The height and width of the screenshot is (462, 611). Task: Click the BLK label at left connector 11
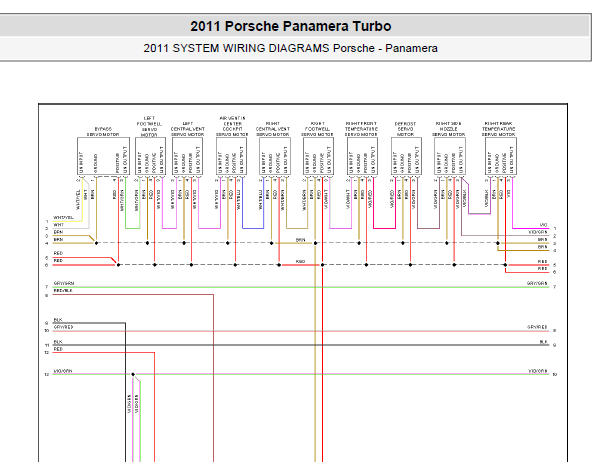click(x=58, y=342)
